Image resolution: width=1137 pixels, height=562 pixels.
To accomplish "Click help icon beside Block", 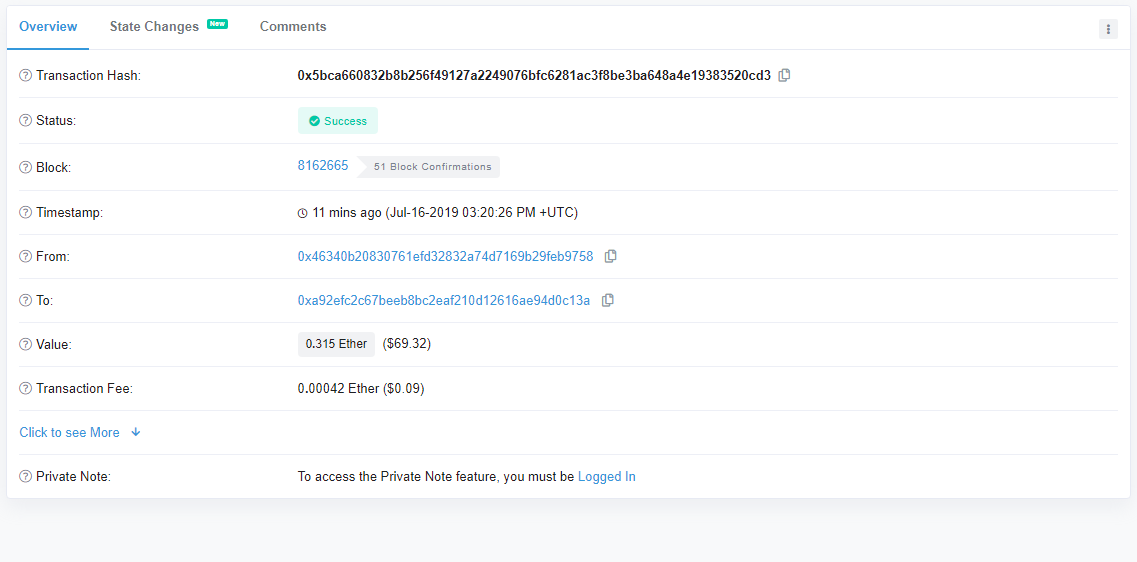I will (25, 168).
